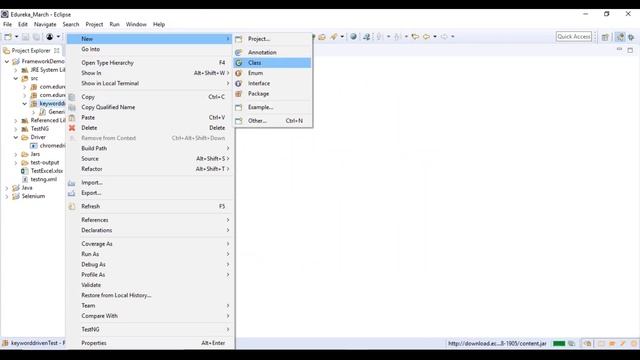640x360 pixels.
Task: Select testng.xml in Project Explorer
Action: pyautogui.click(x=44, y=180)
